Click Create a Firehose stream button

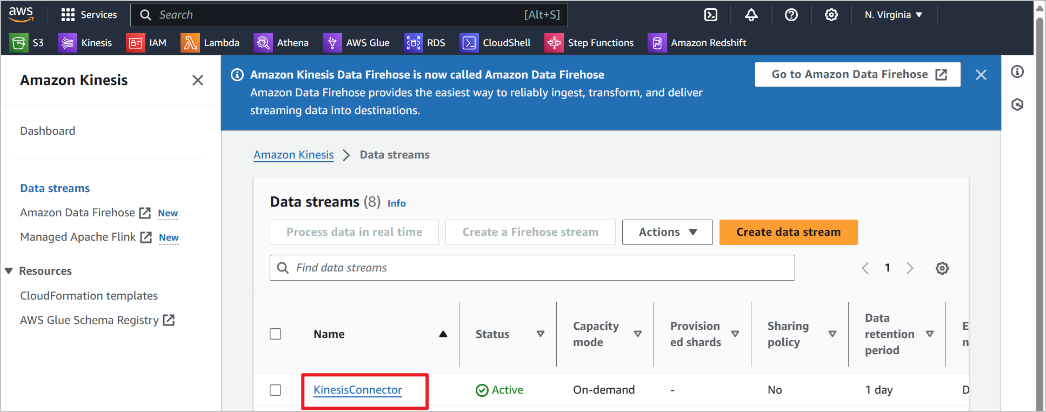[x=530, y=232]
